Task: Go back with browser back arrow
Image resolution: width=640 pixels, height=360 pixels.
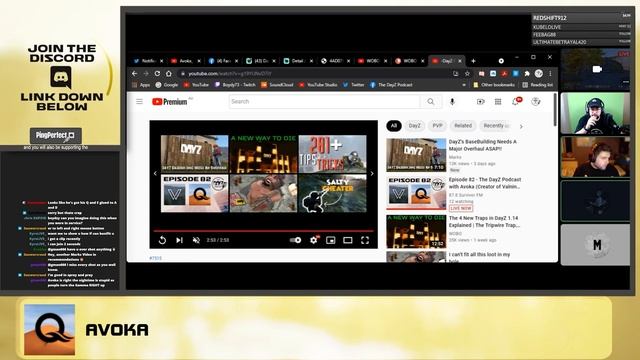Action: point(134,73)
